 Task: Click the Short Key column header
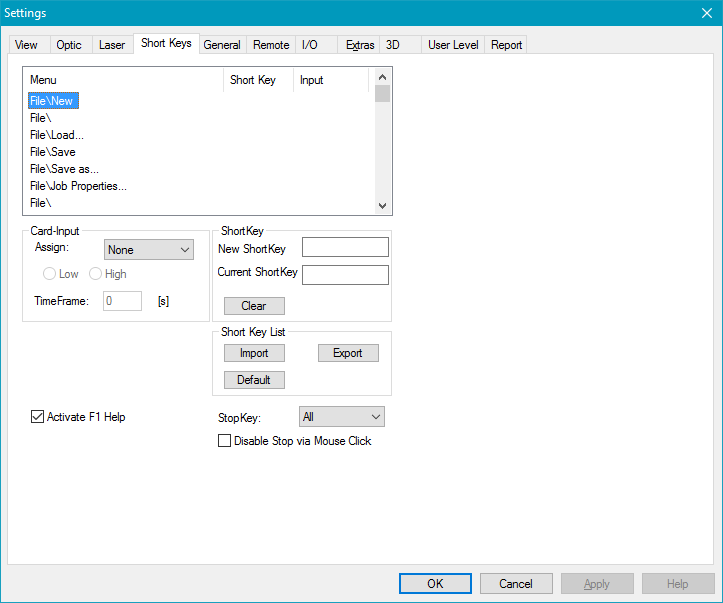click(x=253, y=80)
